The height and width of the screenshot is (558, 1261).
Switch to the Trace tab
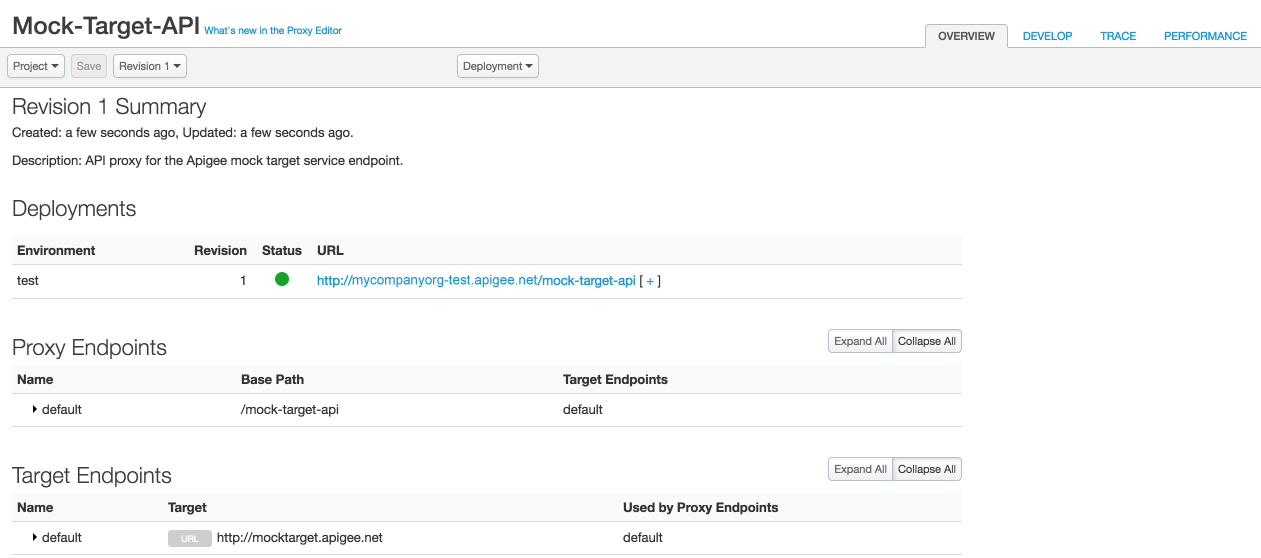[1118, 36]
